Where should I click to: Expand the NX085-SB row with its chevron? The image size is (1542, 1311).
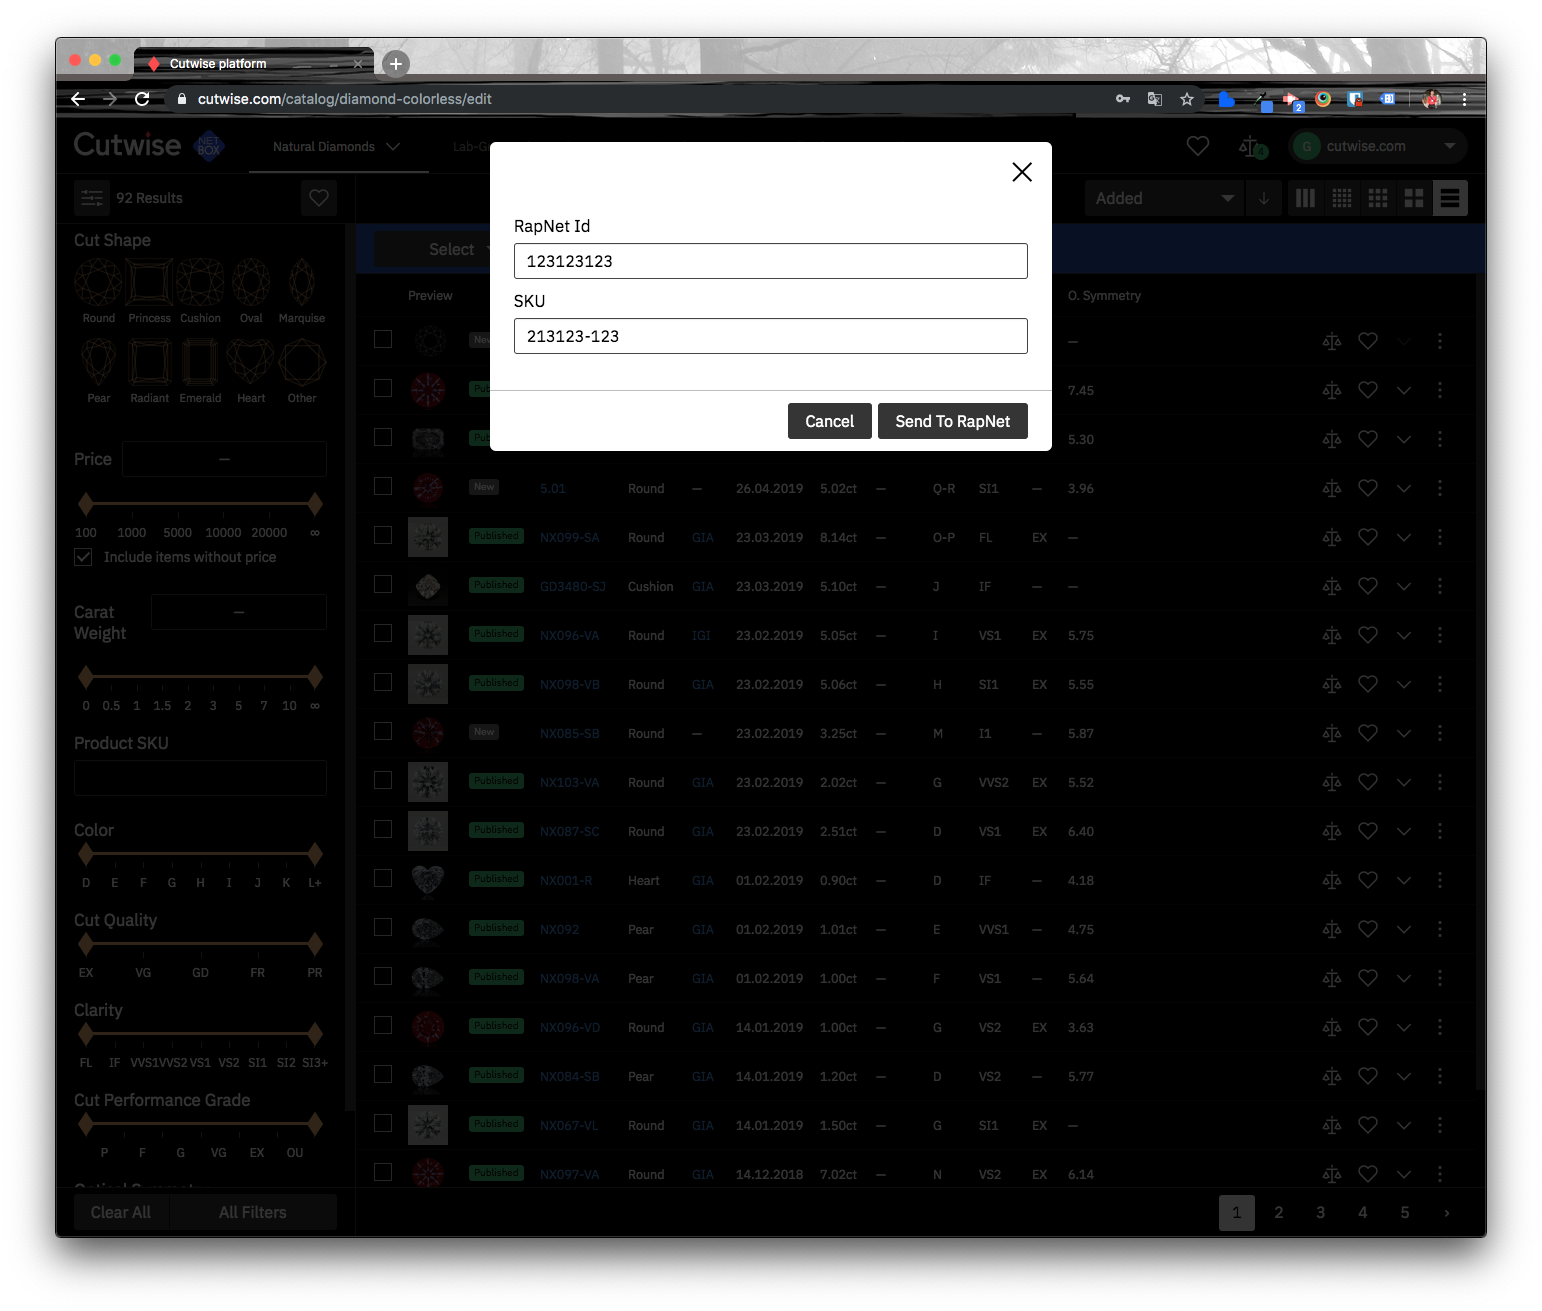click(1404, 734)
